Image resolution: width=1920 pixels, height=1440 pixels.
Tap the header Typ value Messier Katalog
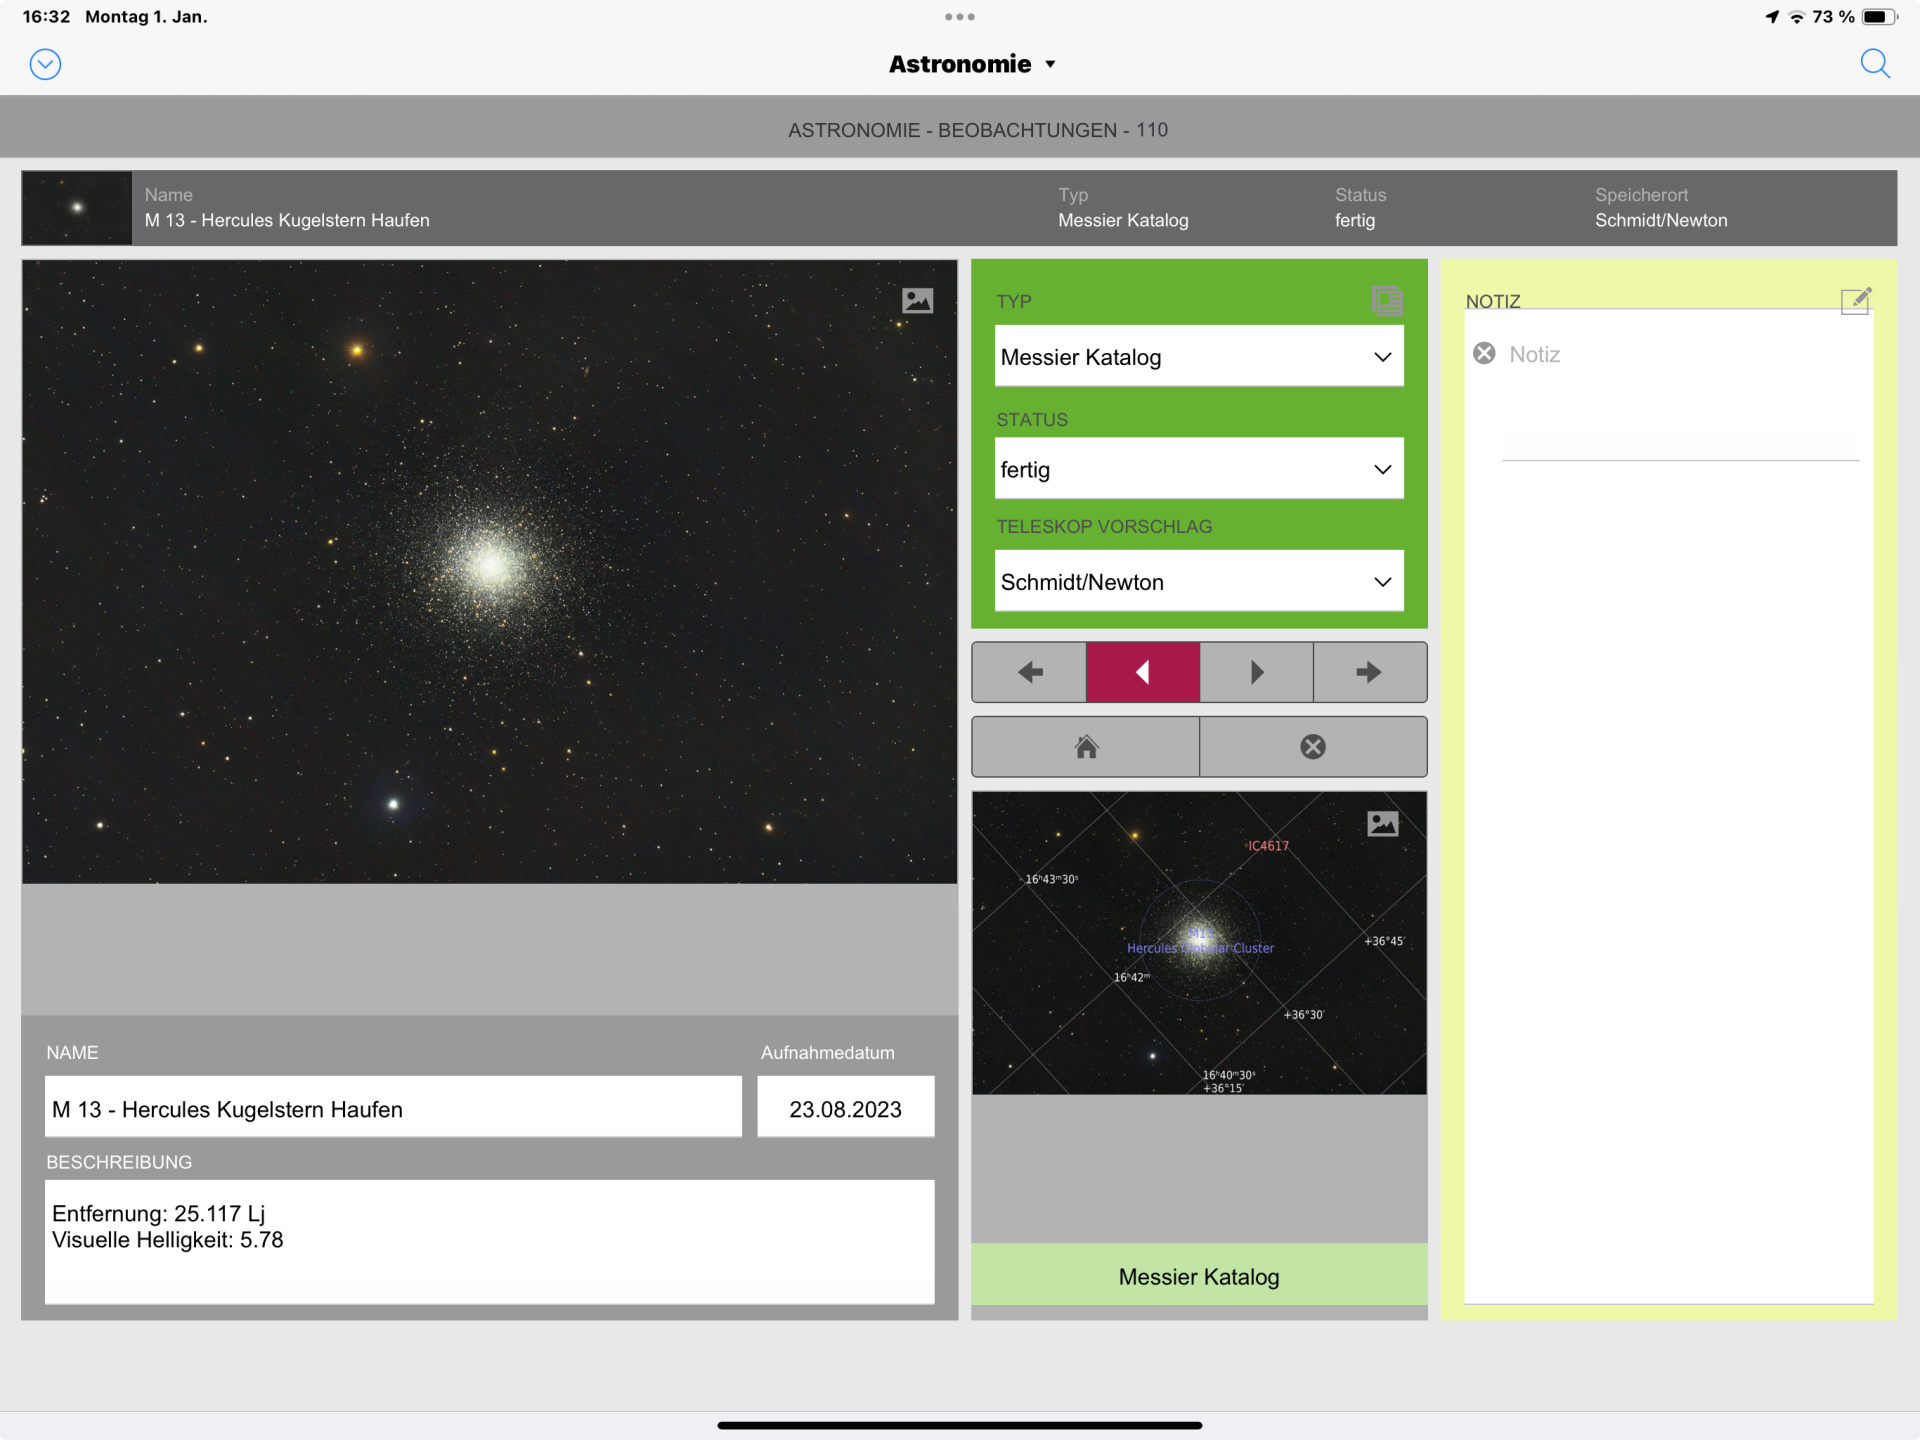[x=1123, y=220]
